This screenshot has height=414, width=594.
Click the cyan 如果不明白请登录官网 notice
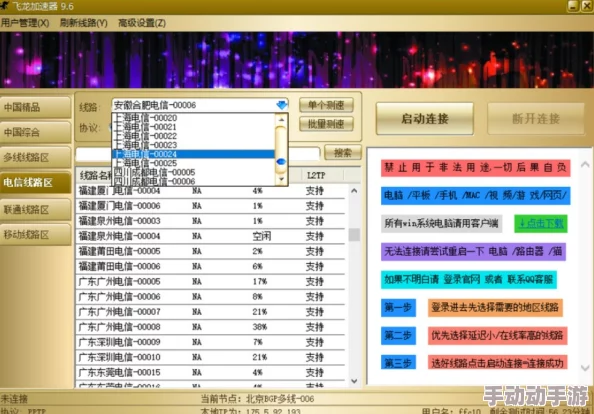coord(469,280)
